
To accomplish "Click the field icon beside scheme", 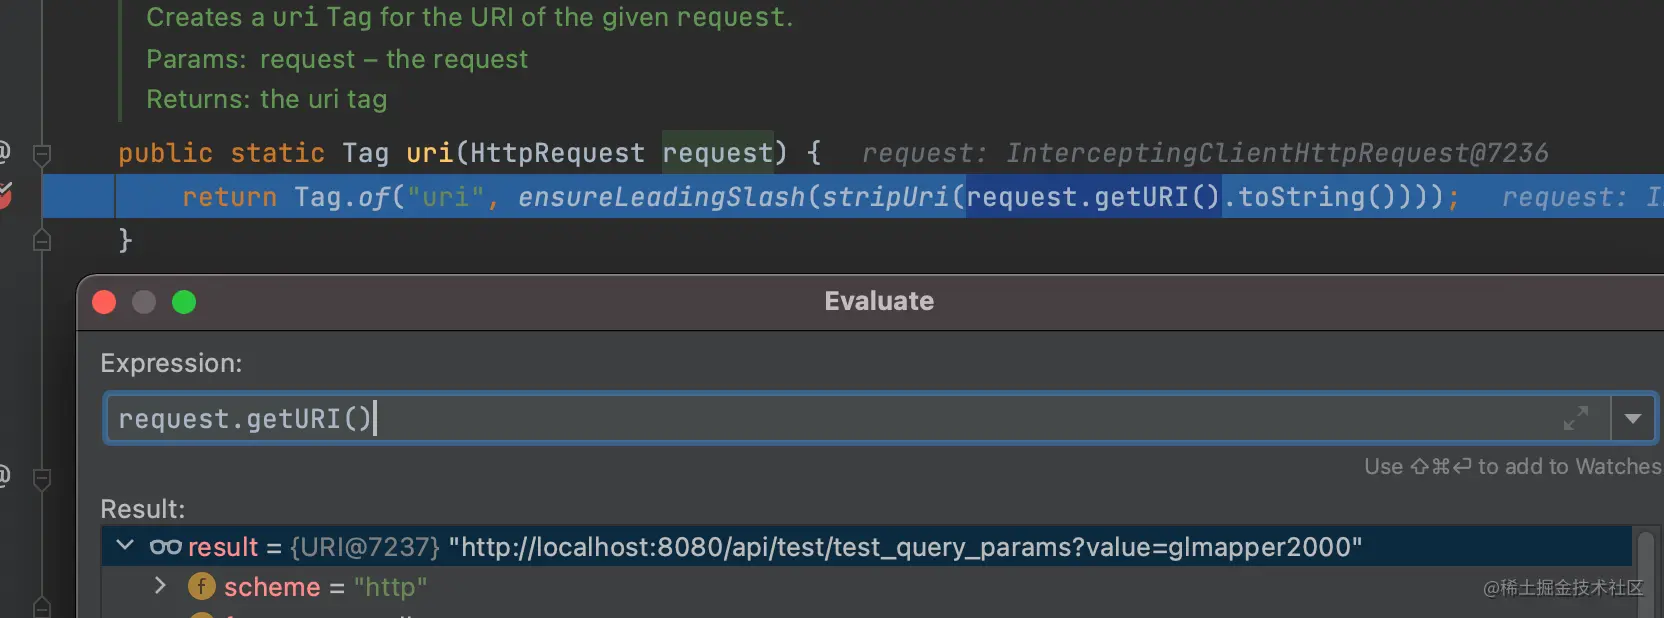I will [x=202, y=587].
